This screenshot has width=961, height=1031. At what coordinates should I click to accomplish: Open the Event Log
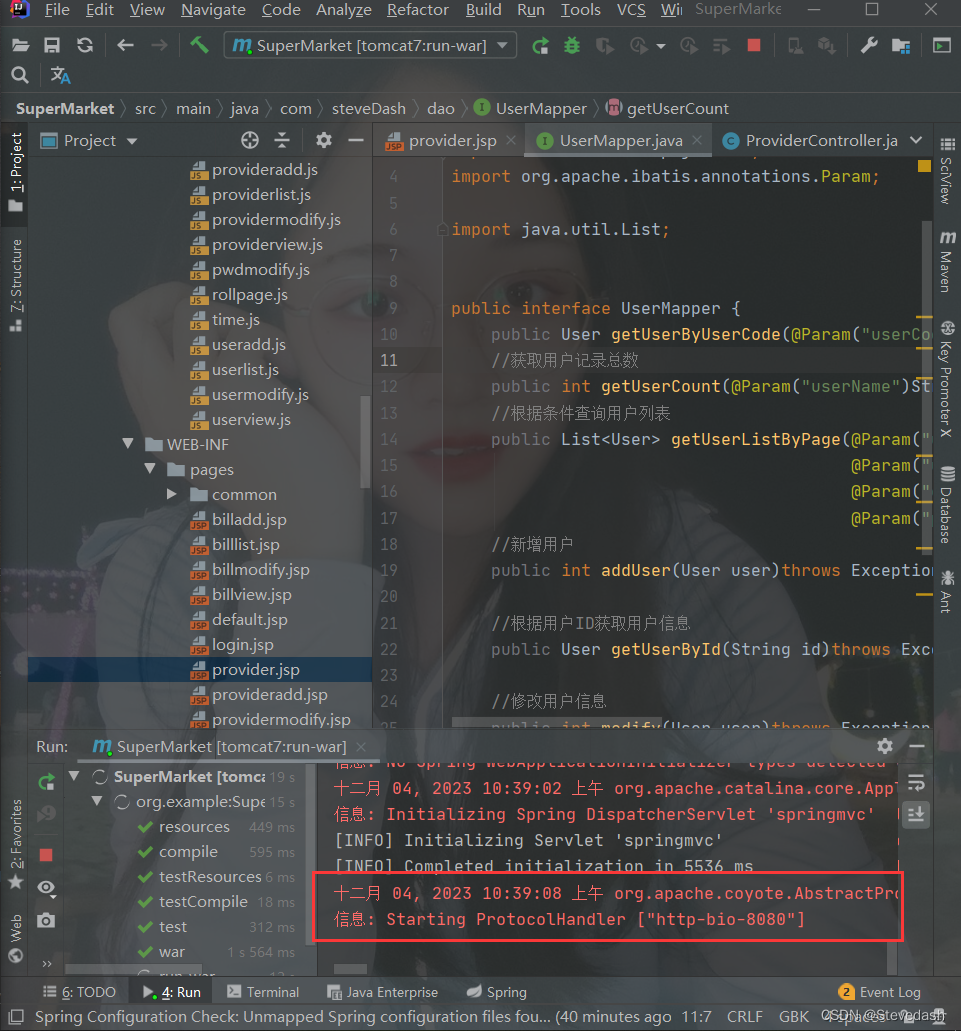(x=879, y=992)
